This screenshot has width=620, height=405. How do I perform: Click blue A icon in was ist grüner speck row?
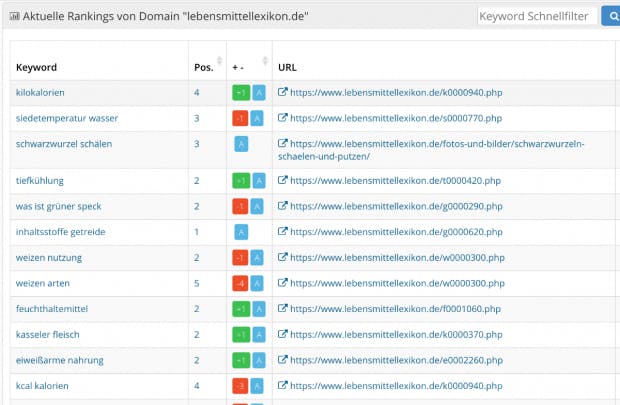(x=257, y=206)
